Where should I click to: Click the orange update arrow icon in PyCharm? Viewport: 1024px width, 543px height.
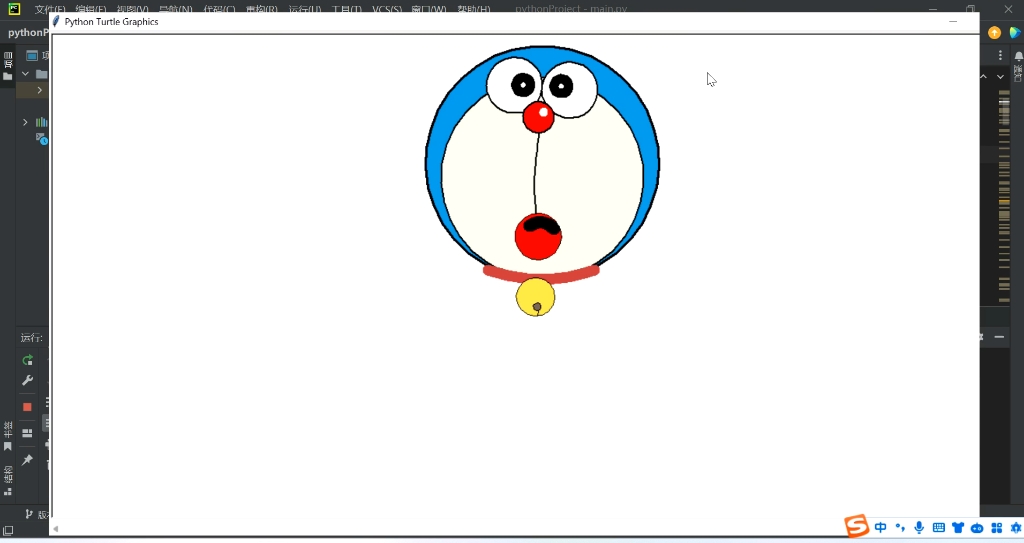click(x=995, y=33)
